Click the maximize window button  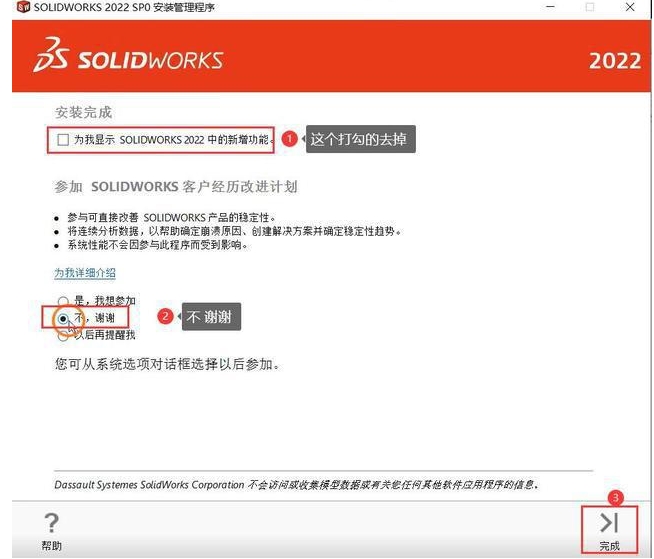tap(590, 7)
